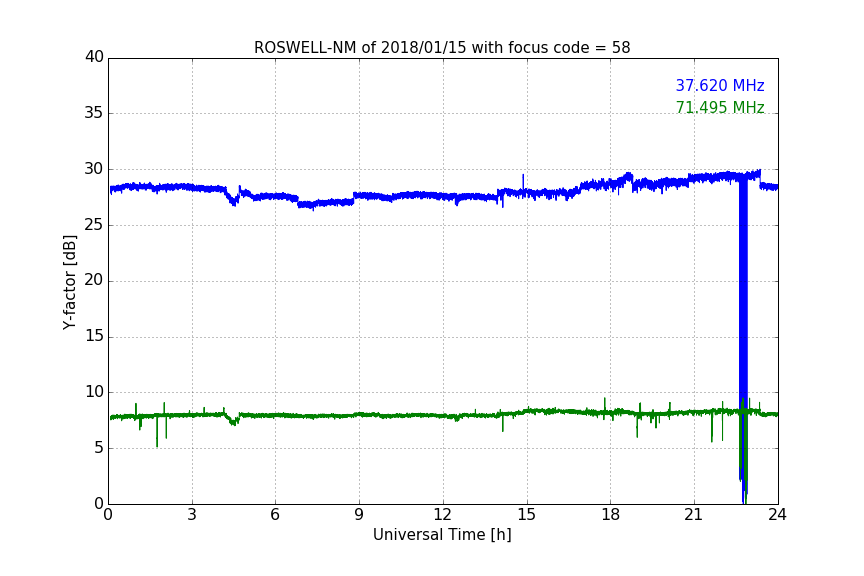Click x-axis tick label '24'
The width and height of the screenshot is (864, 576).
pos(777,515)
